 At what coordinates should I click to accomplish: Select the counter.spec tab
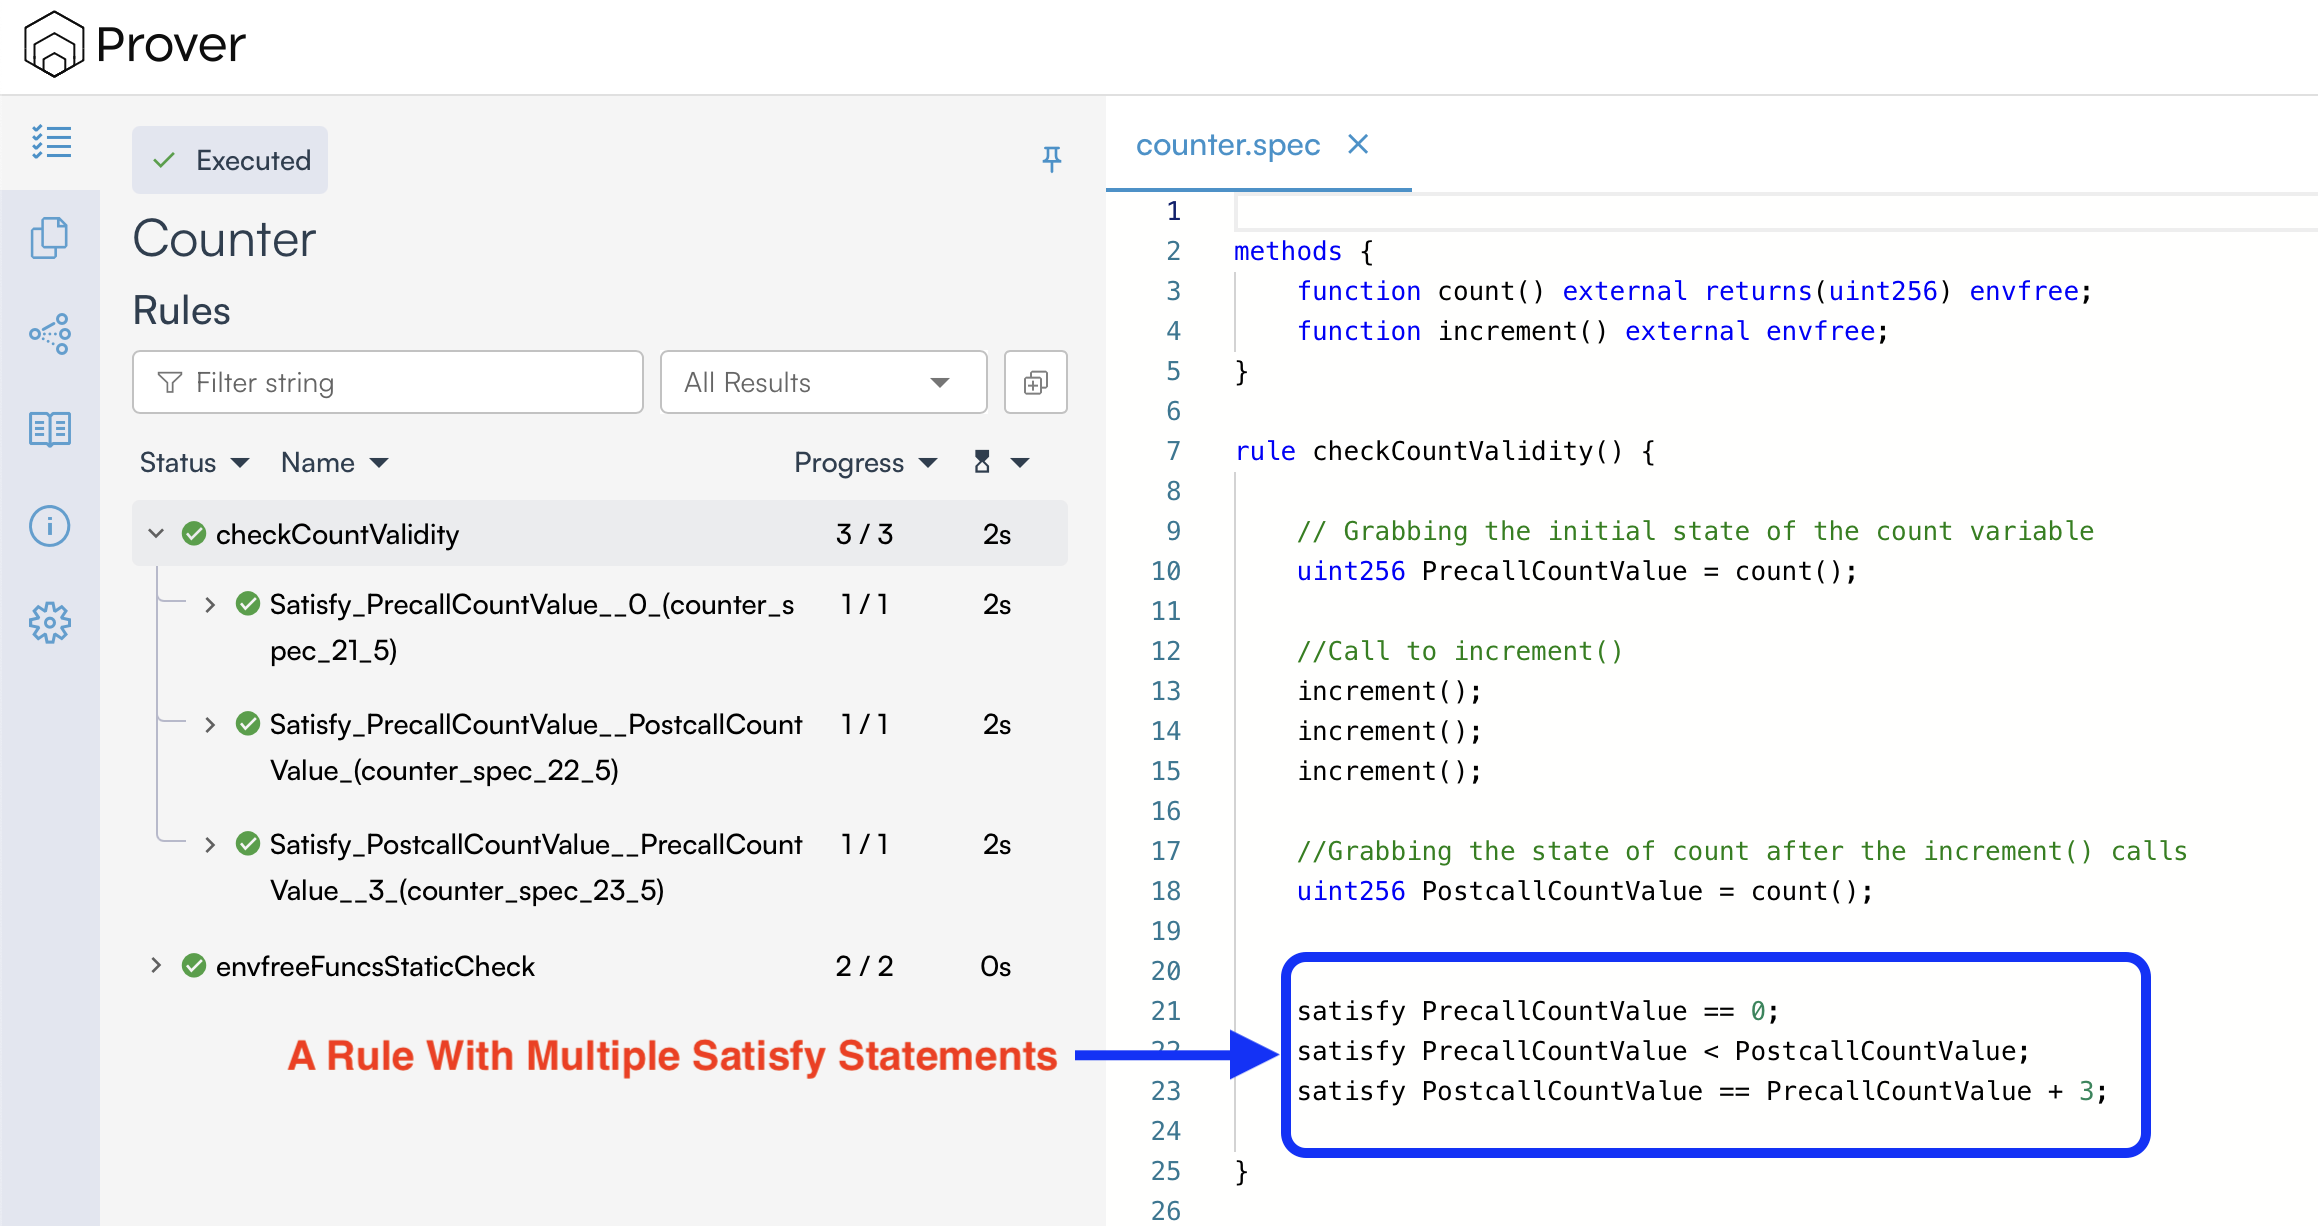(x=1227, y=146)
